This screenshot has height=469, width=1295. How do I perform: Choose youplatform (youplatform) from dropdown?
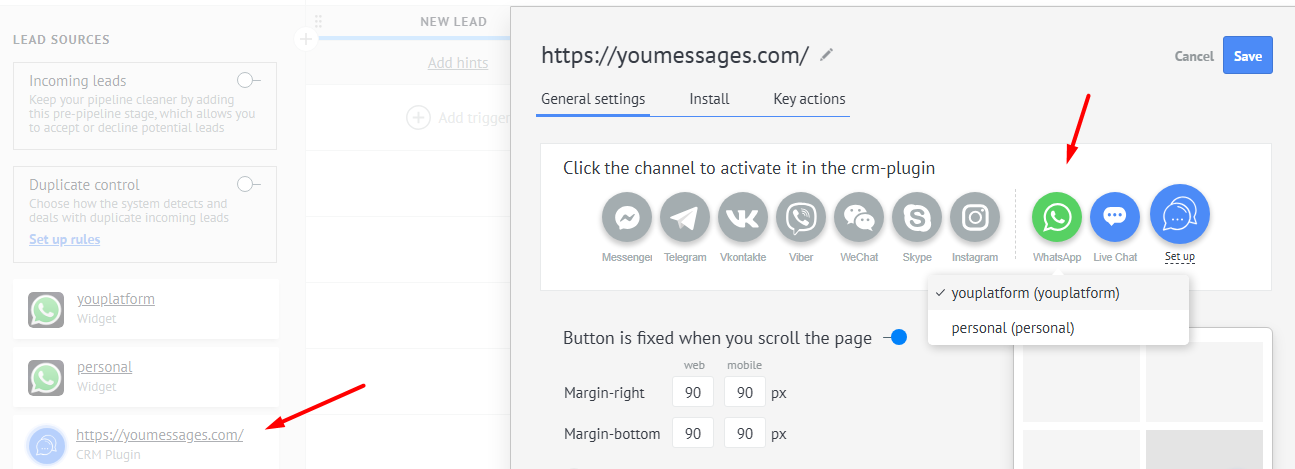click(x=1035, y=293)
